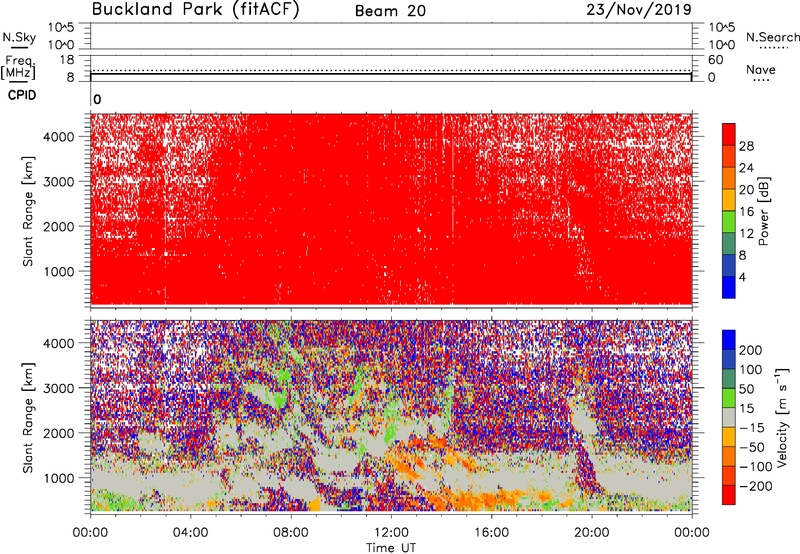
Task: Click the blue bottom segment of power colorbar
Action: coord(729,287)
